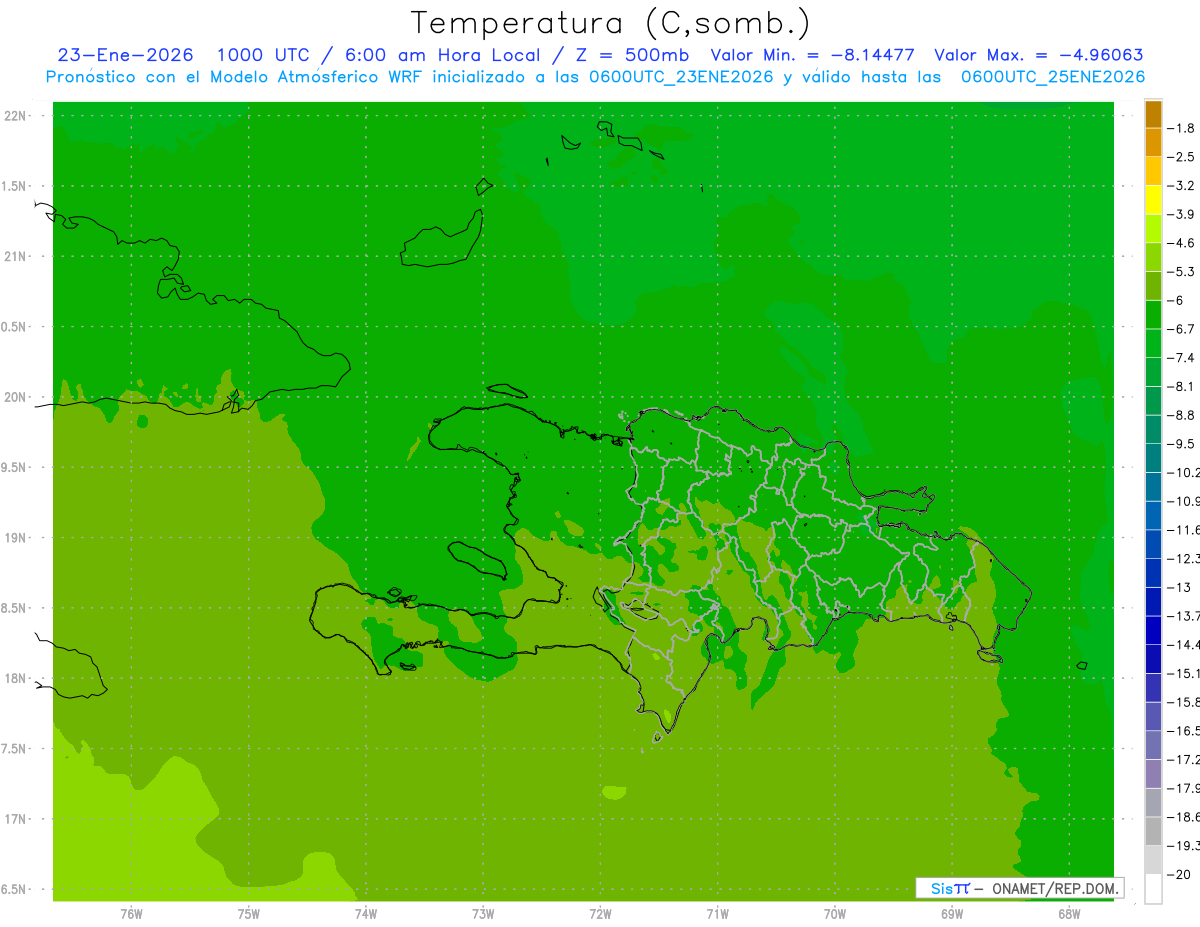Click the "-1.8" legend value
The image size is (1200, 927).
coord(1182,128)
